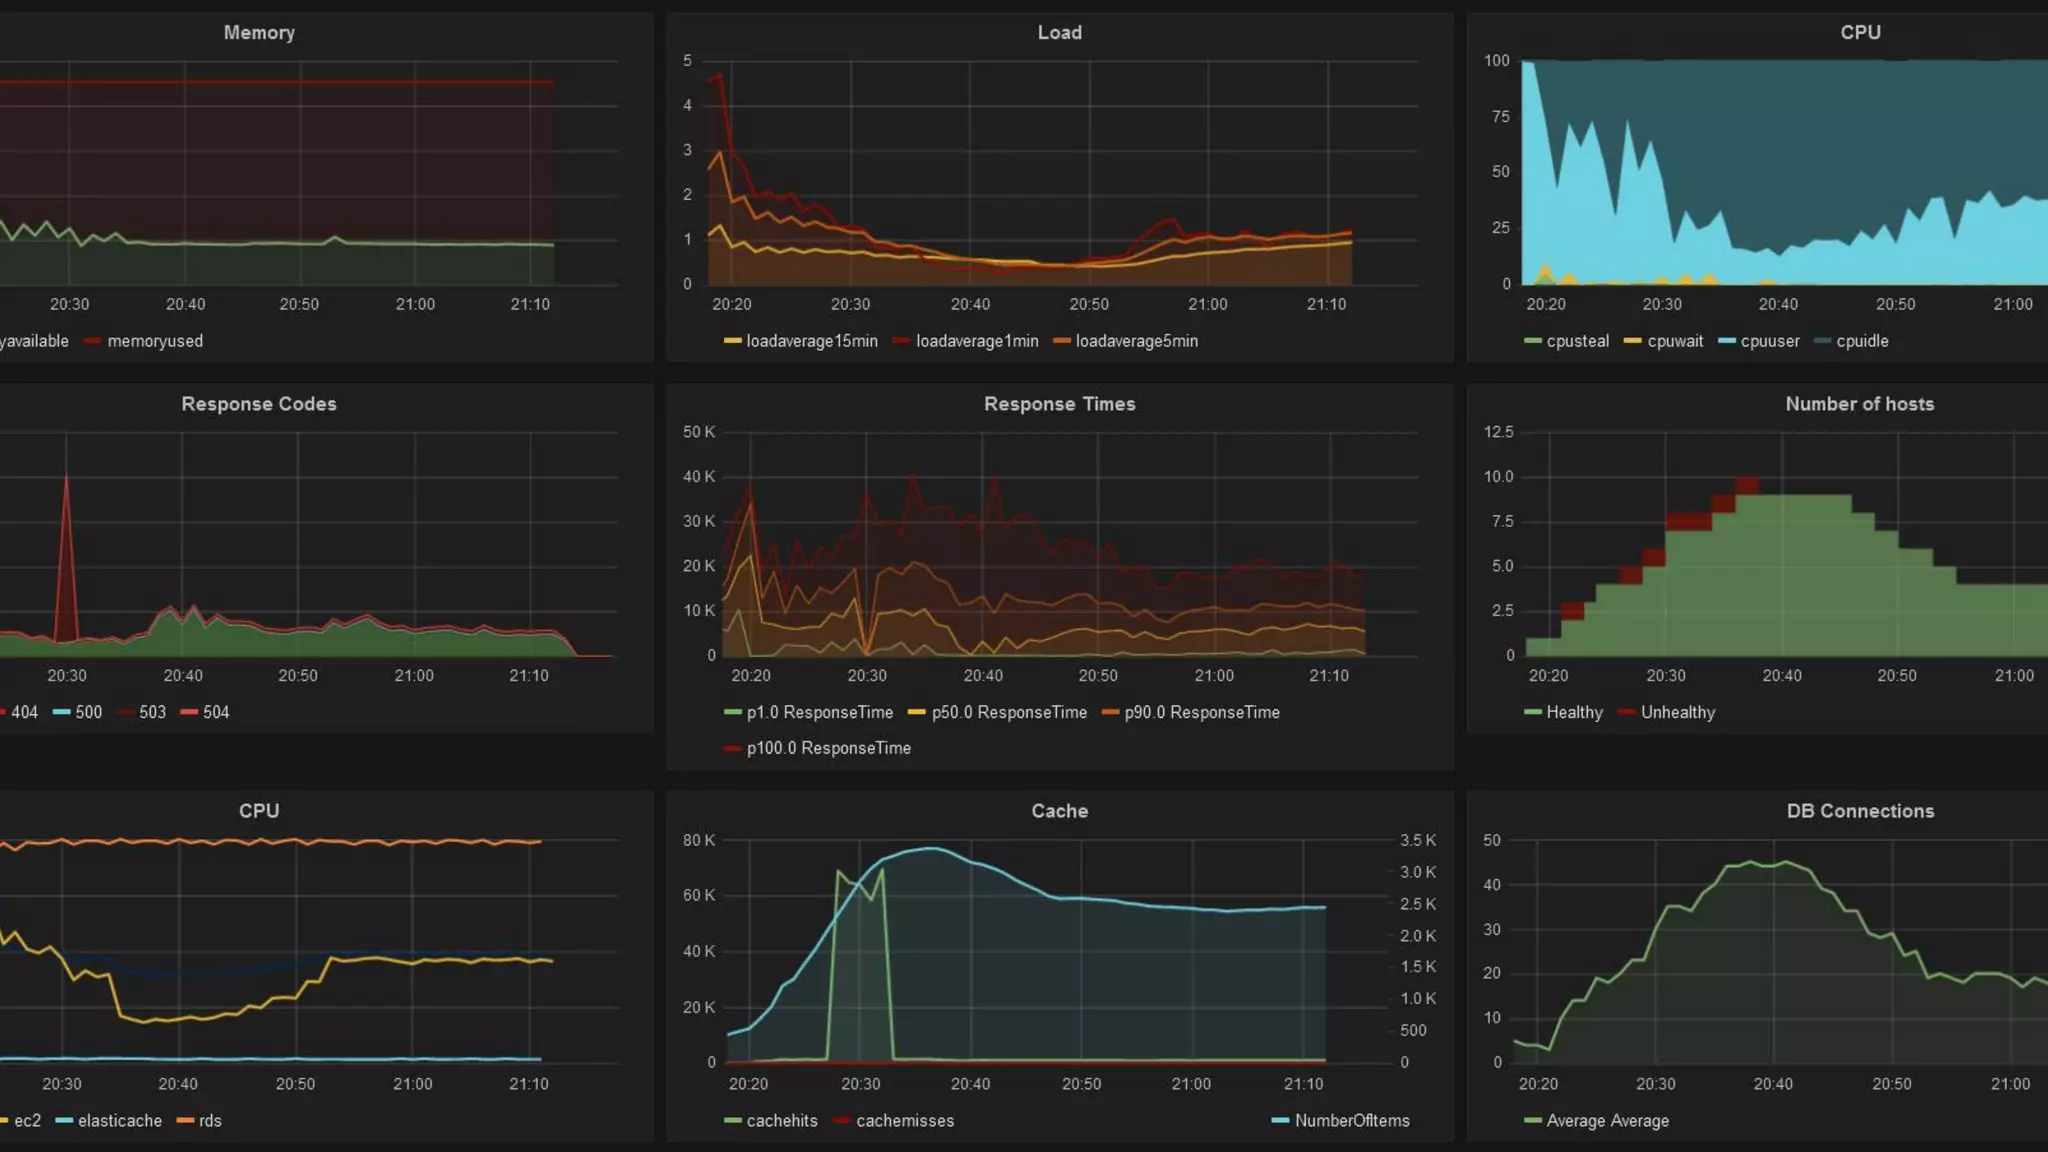Viewport: 2048px width, 1152px height.
Task: Select the p100.0 ResponseTime legend label
Action: click(828, 748)
